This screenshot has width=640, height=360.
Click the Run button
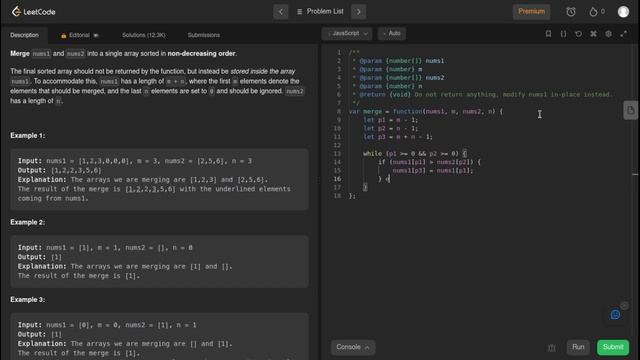tap(578, 347)
